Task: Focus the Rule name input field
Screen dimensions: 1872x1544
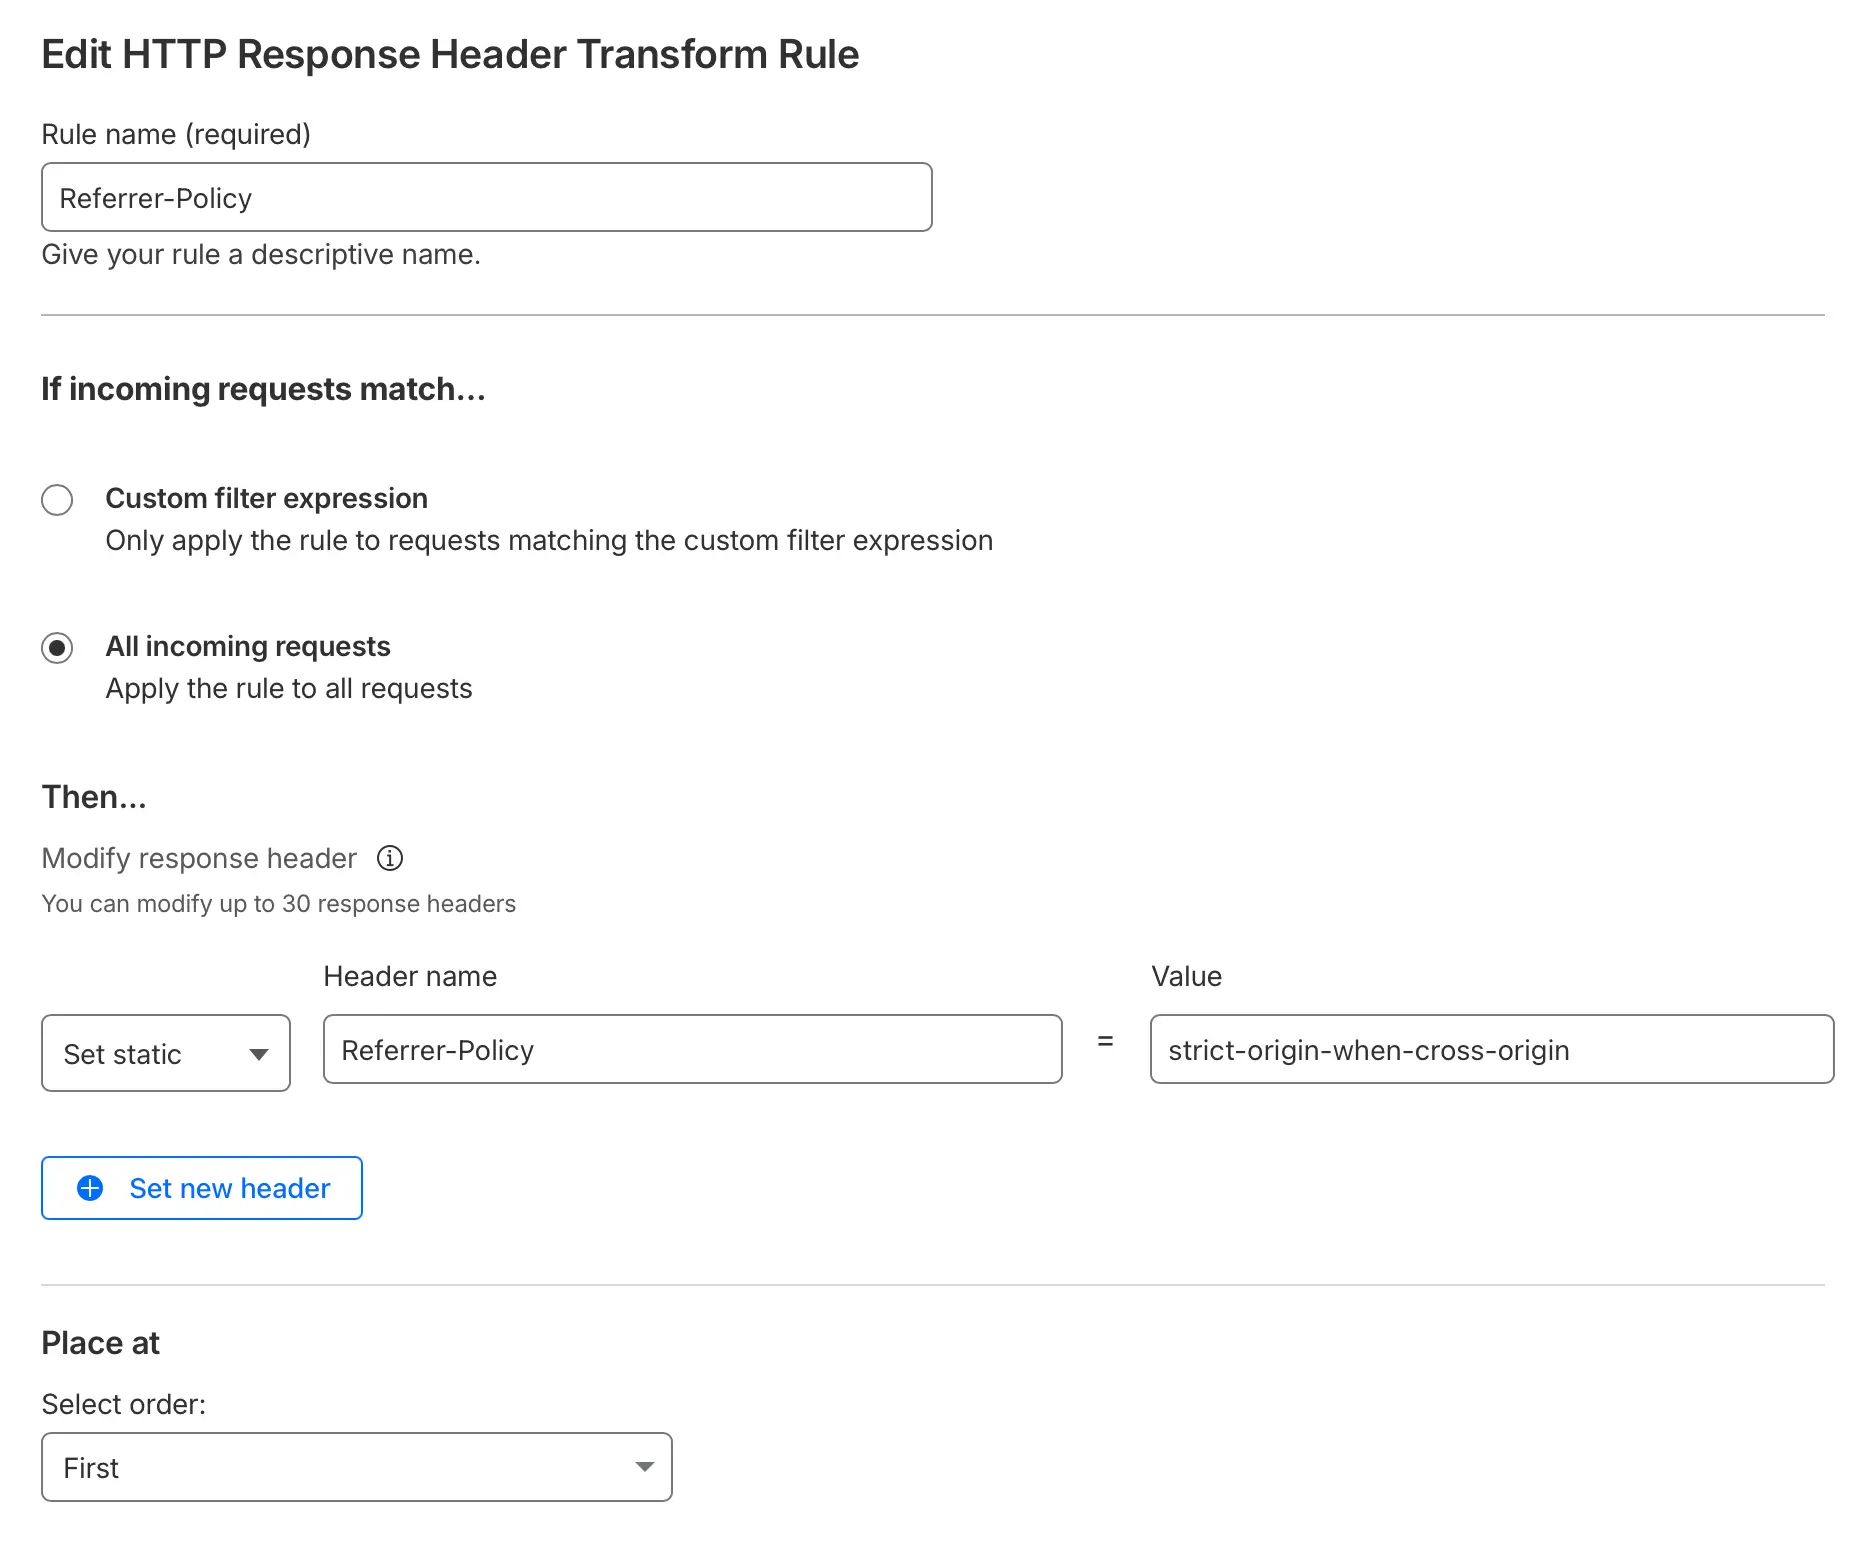Action: point(486,198)
